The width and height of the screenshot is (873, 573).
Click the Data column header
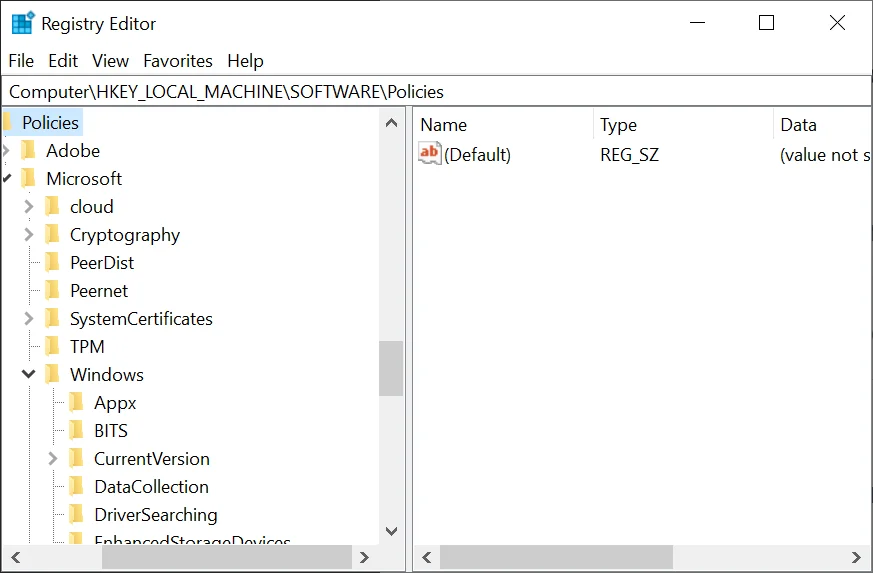coord(823,125)
